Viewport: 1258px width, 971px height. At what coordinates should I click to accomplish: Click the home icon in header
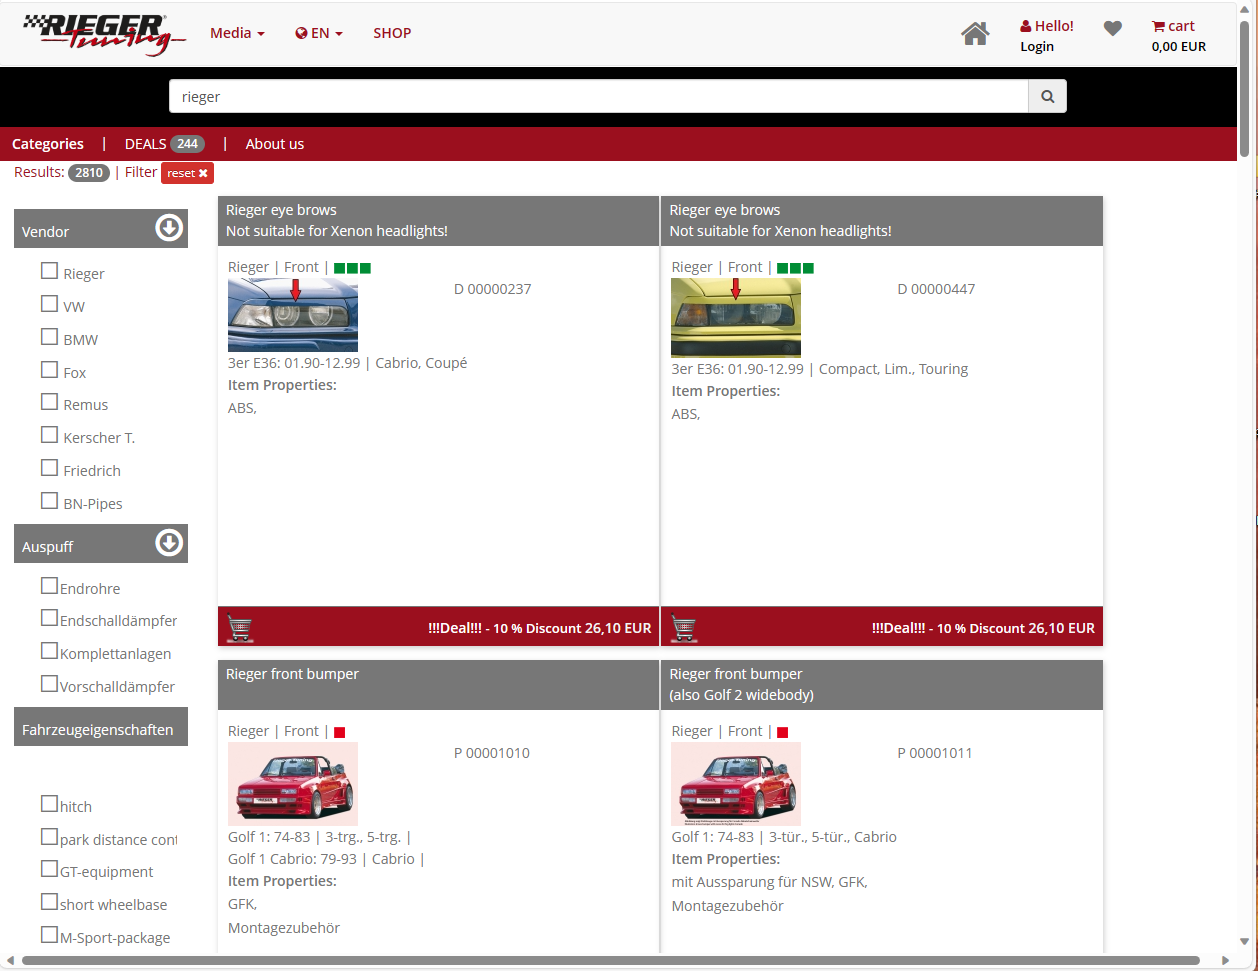[975, 34]
